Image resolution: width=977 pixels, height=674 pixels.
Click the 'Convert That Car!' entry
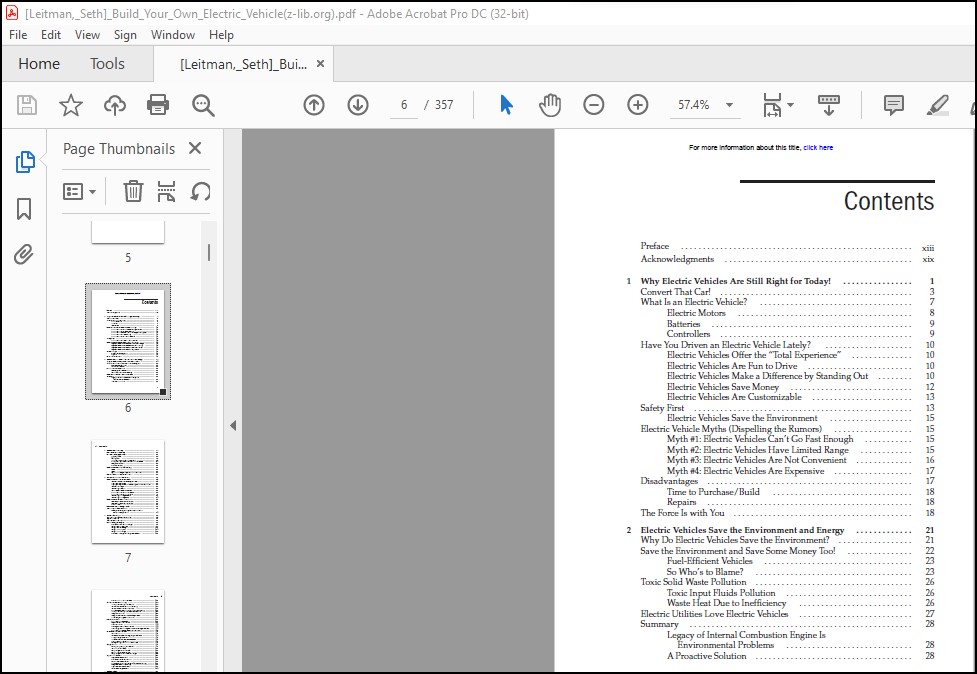(x=675, y=292)
